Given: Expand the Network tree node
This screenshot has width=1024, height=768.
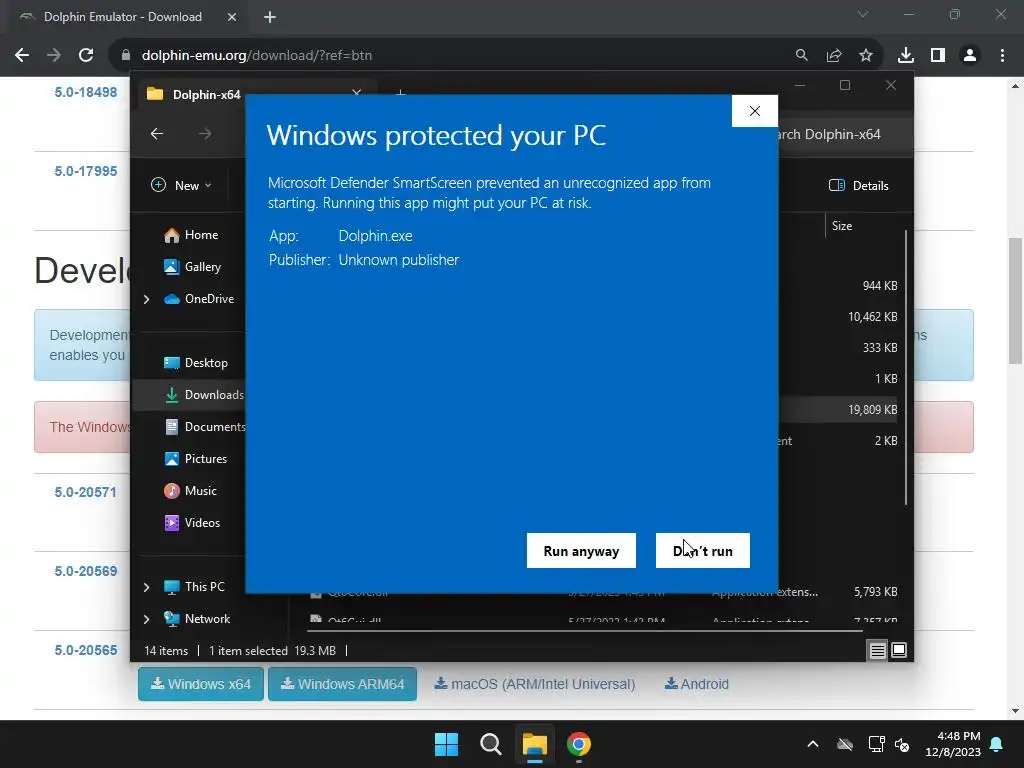Looking at the screenshot, I should (x=146, y=619).
